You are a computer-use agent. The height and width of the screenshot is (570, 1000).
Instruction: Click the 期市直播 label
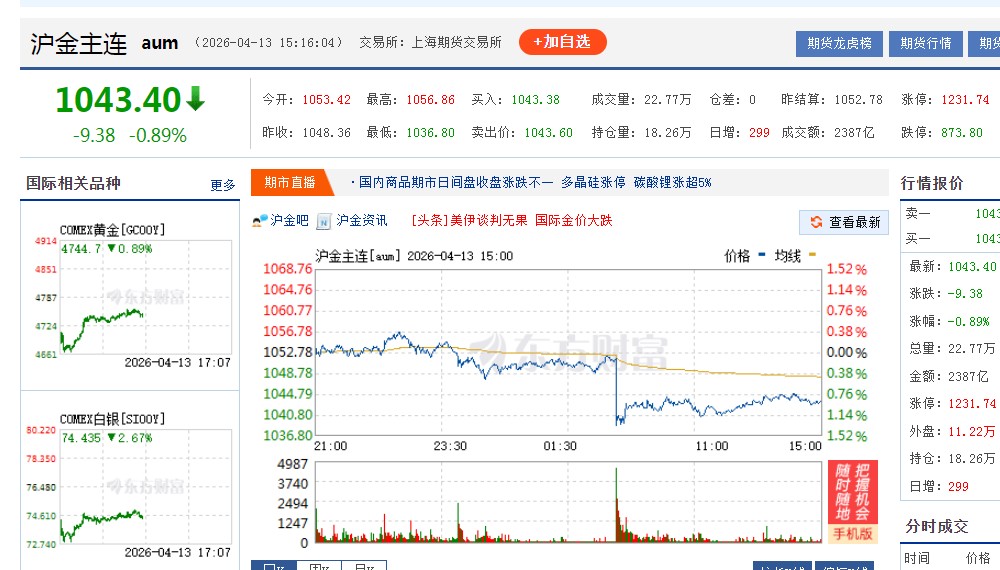pyautogui.click(x=290, y=182)
